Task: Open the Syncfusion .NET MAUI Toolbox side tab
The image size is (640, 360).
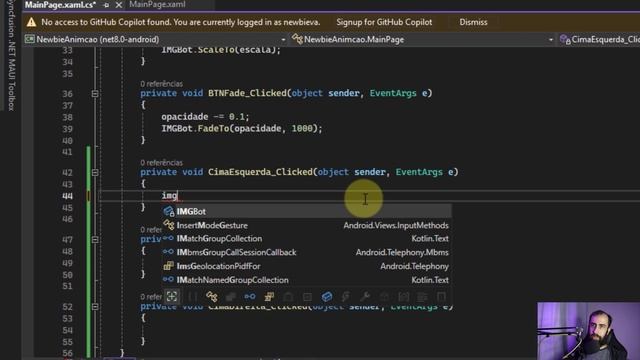Action: pyautogui.click(x=11, y=55)
